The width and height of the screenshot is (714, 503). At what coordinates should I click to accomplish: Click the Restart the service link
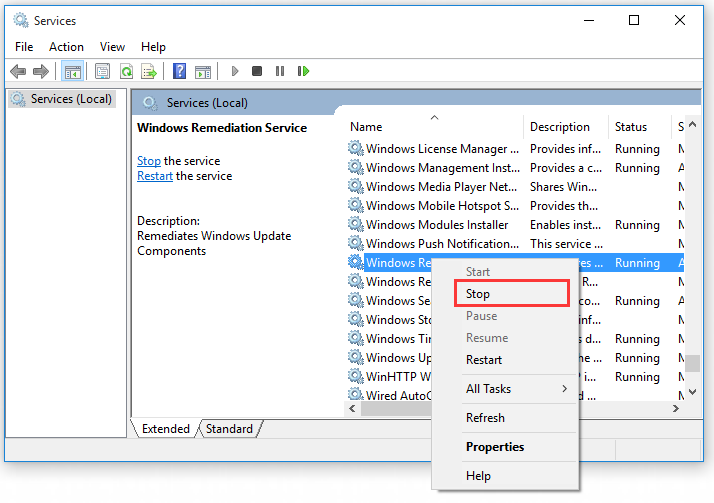[155, 176]
